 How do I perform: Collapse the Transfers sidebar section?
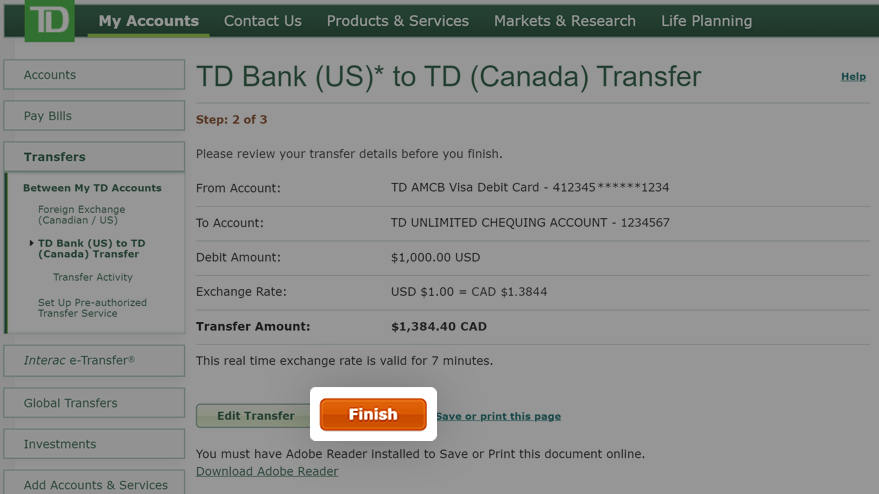(x=94, y=156)
